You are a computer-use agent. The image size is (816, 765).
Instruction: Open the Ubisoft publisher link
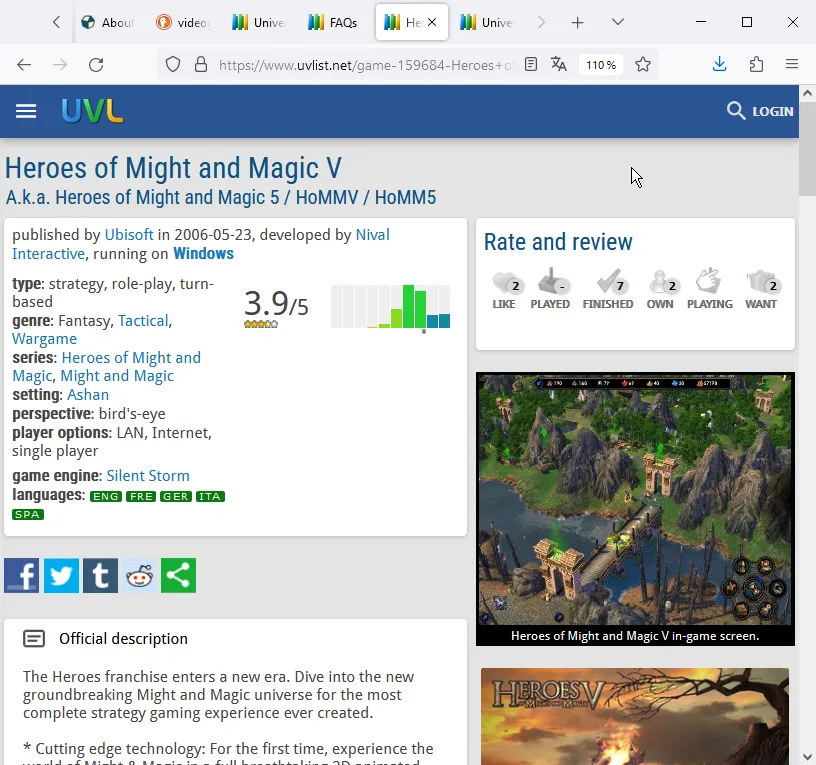[x=129, y=234]
